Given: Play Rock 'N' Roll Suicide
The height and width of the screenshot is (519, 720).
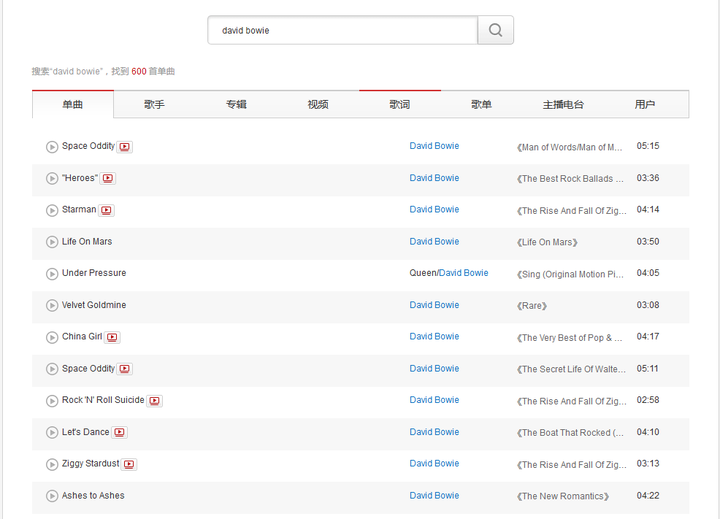Looking at the screenshot, I should tap(52, 401).
